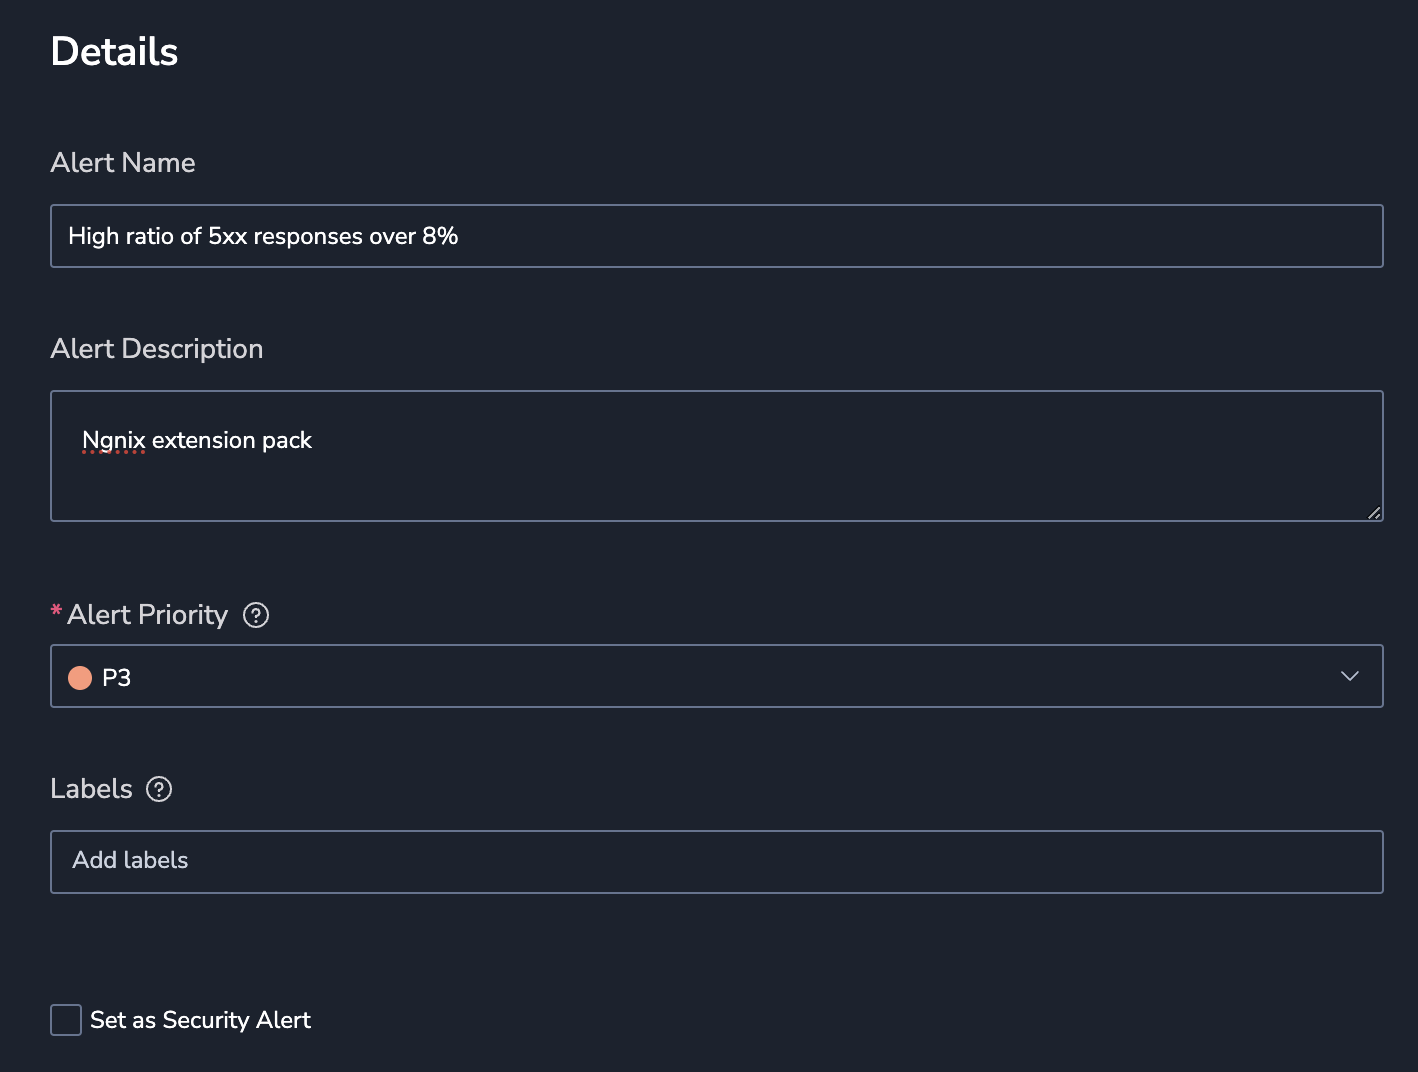Click the Alert Name field label
The width and height of the screenshot is (1418, 1072).
click(123, 163)
